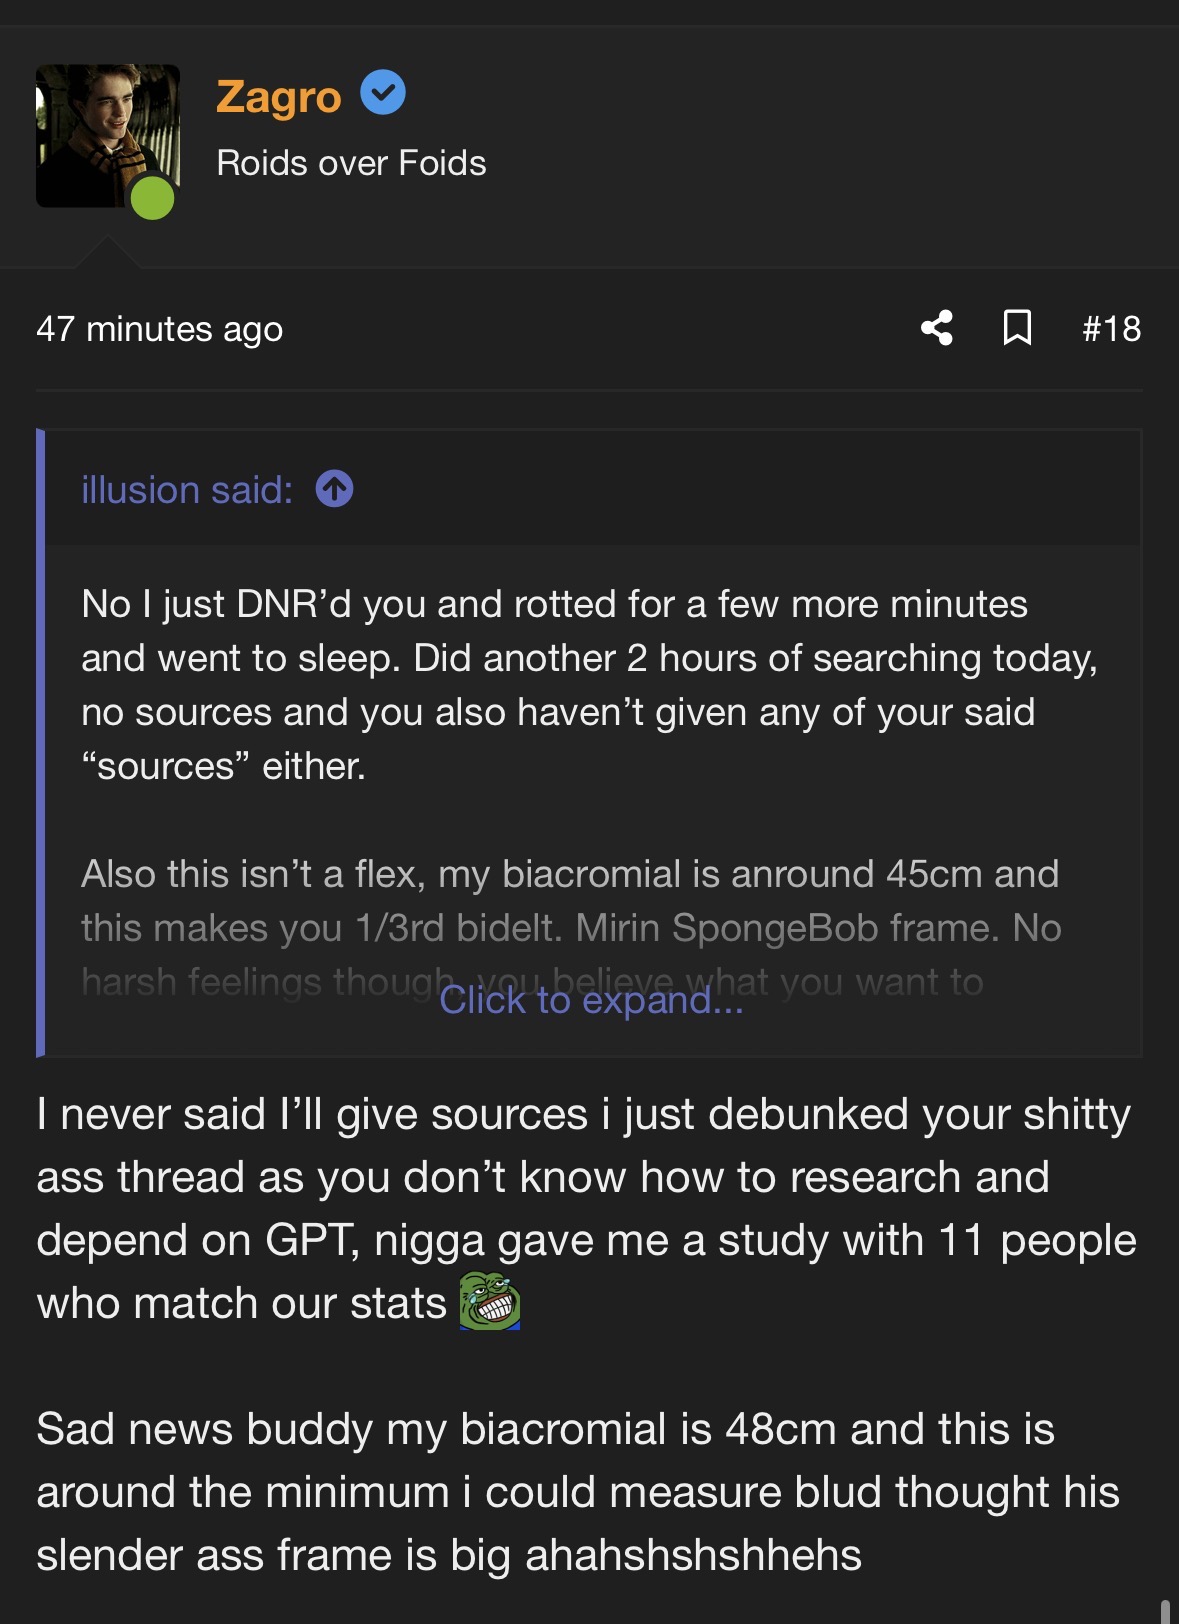Screen dimensions: 1179x1624
Task: Click the share icon on the post
Action: pos(937,328)
